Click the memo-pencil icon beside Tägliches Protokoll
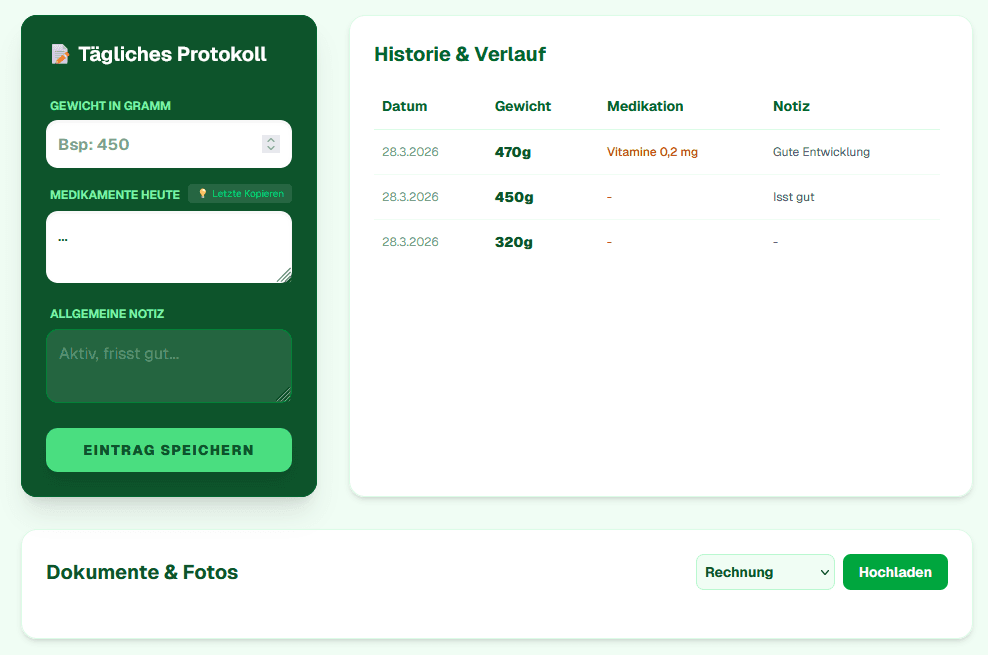The image size is (988, 655). click(x=60, y=54)
